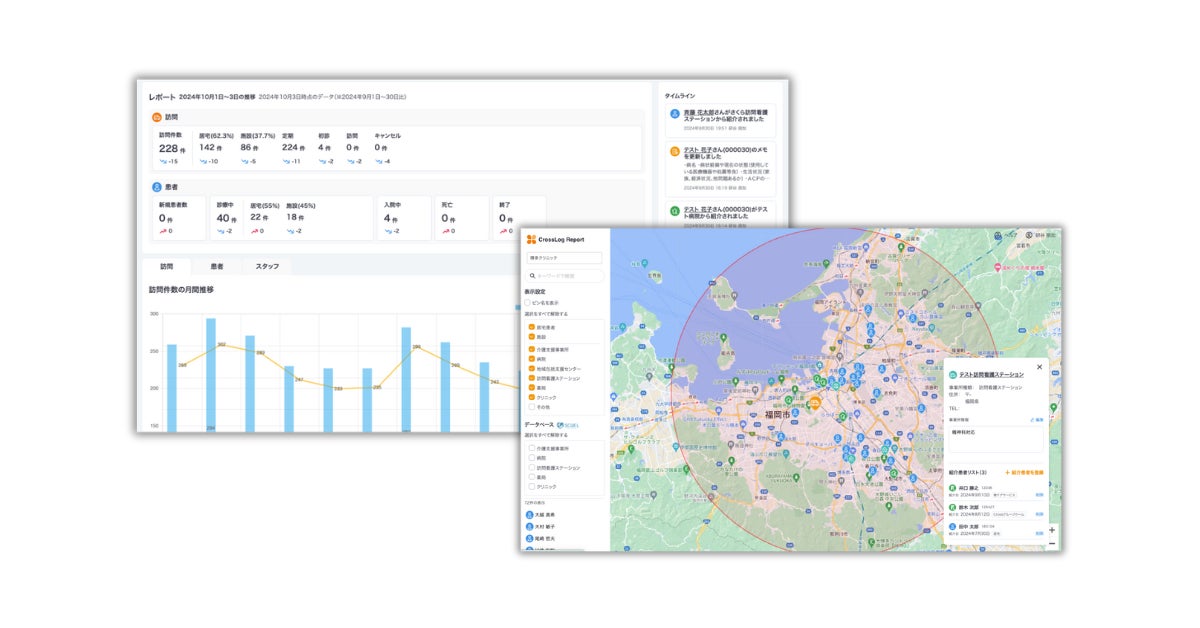
Task: Click the orange clinic marker on map
Action: tap(815, 404)
